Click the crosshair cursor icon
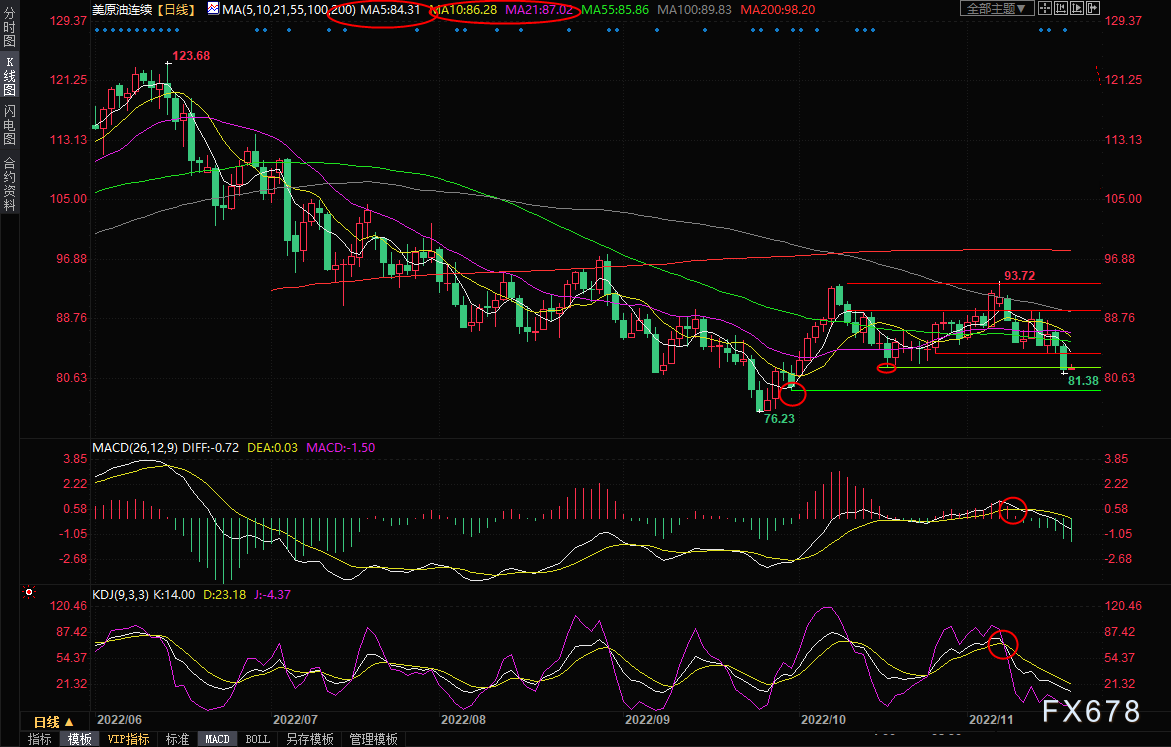 click(x=1044, y=8)
